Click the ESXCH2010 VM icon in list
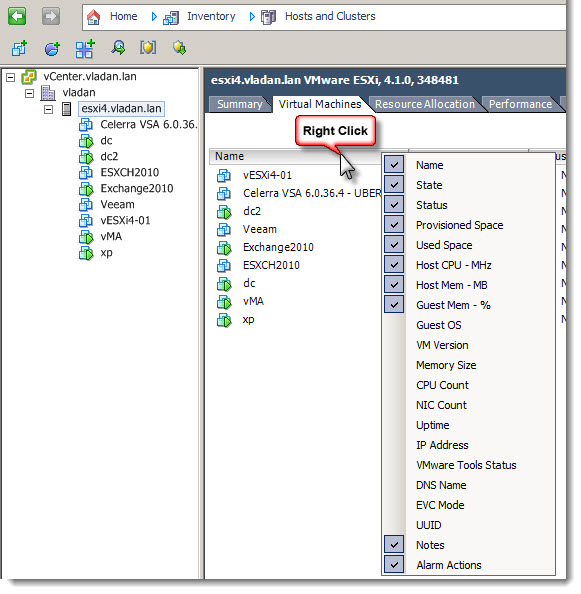 pyautogui.click(x=224, y=266)
